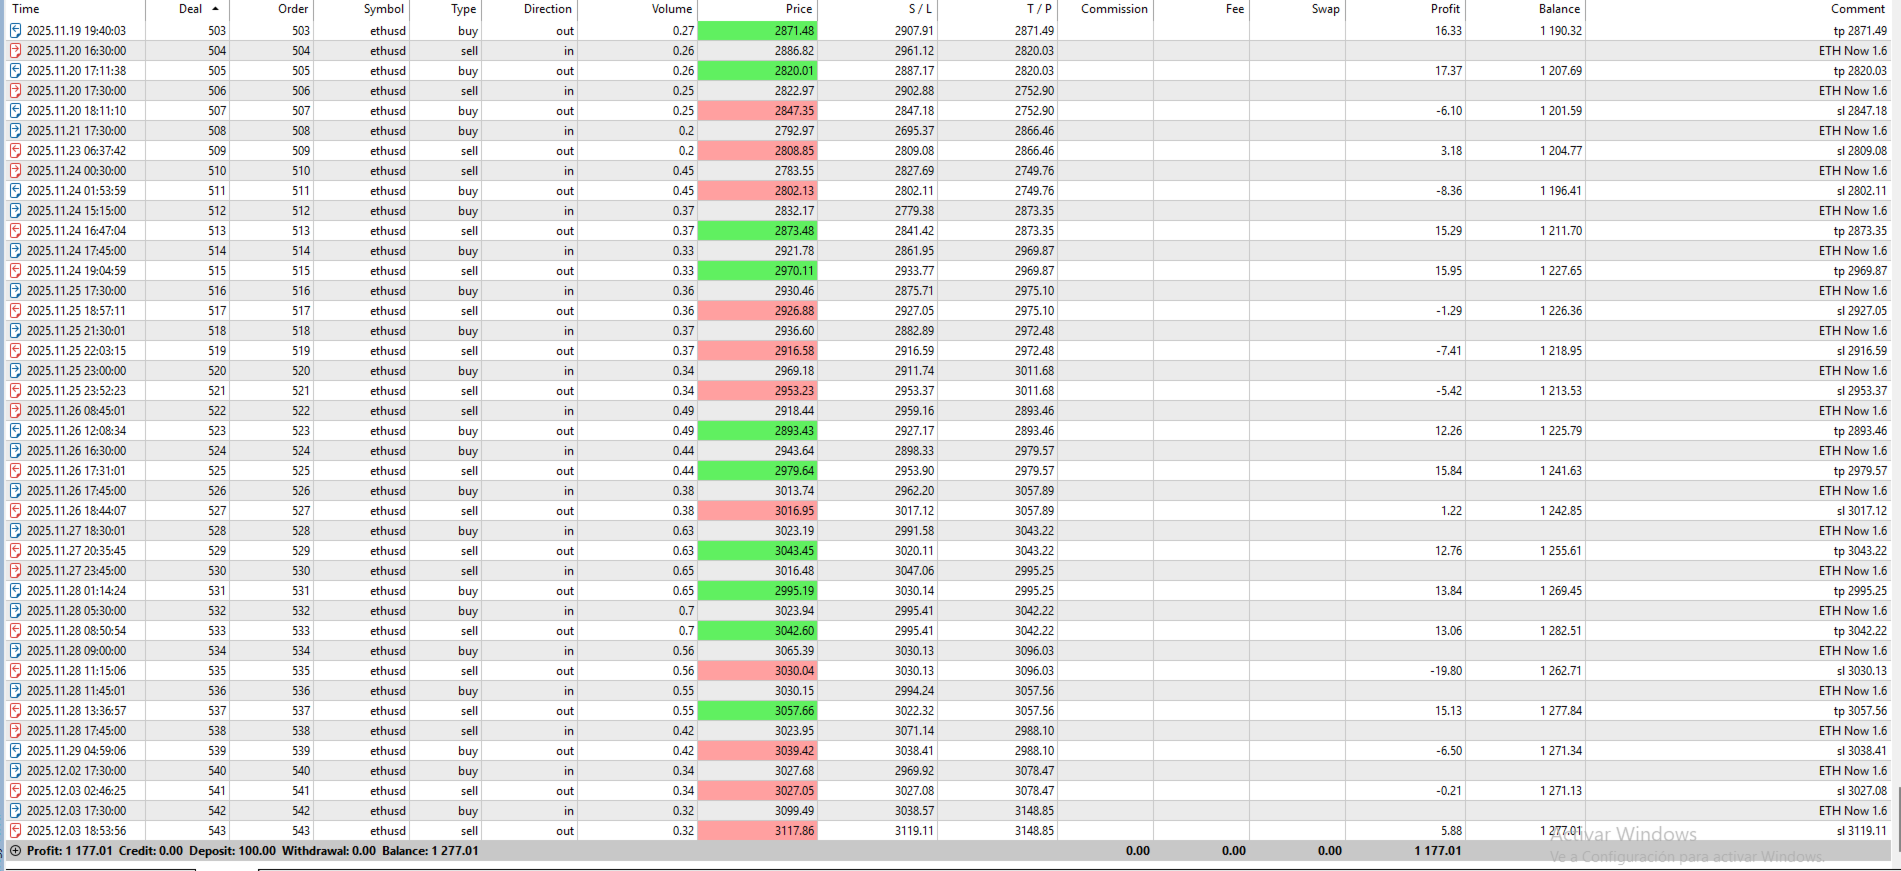
Task: Click the icon beside 2025.11.24 16:47:04
Action: pos(15,231)
